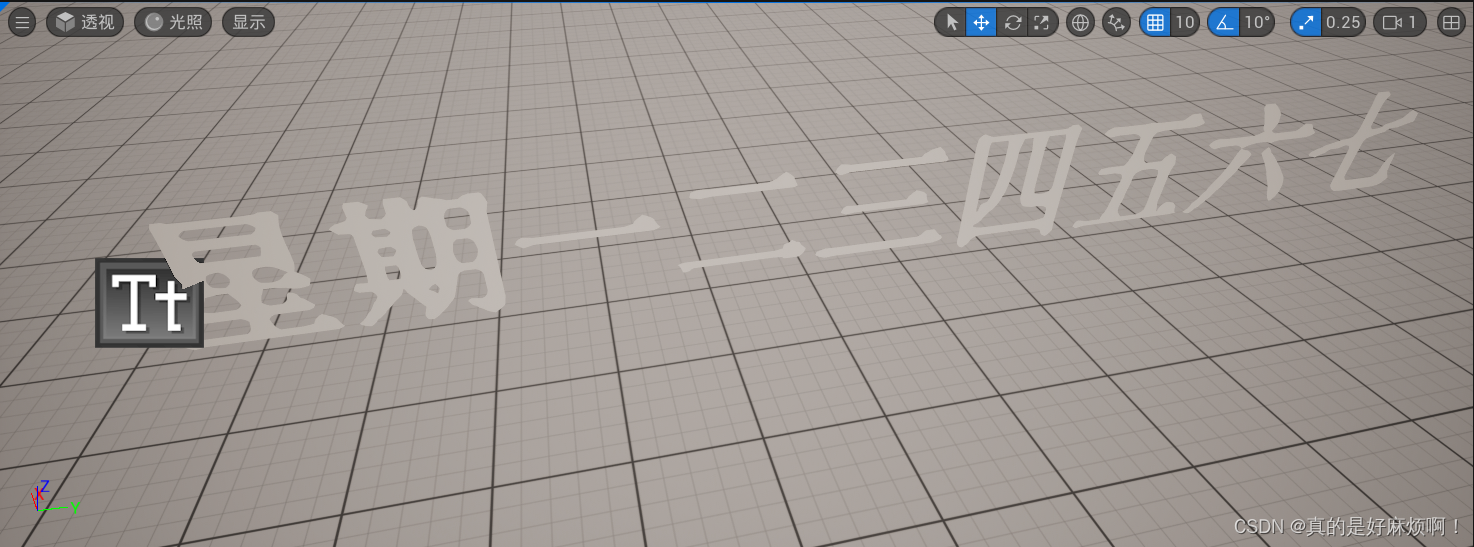The height and width of the screenshot is (547, 1474).
Task: Open the 光照 lit view mode dropdown
Action: tap(173, 22)
